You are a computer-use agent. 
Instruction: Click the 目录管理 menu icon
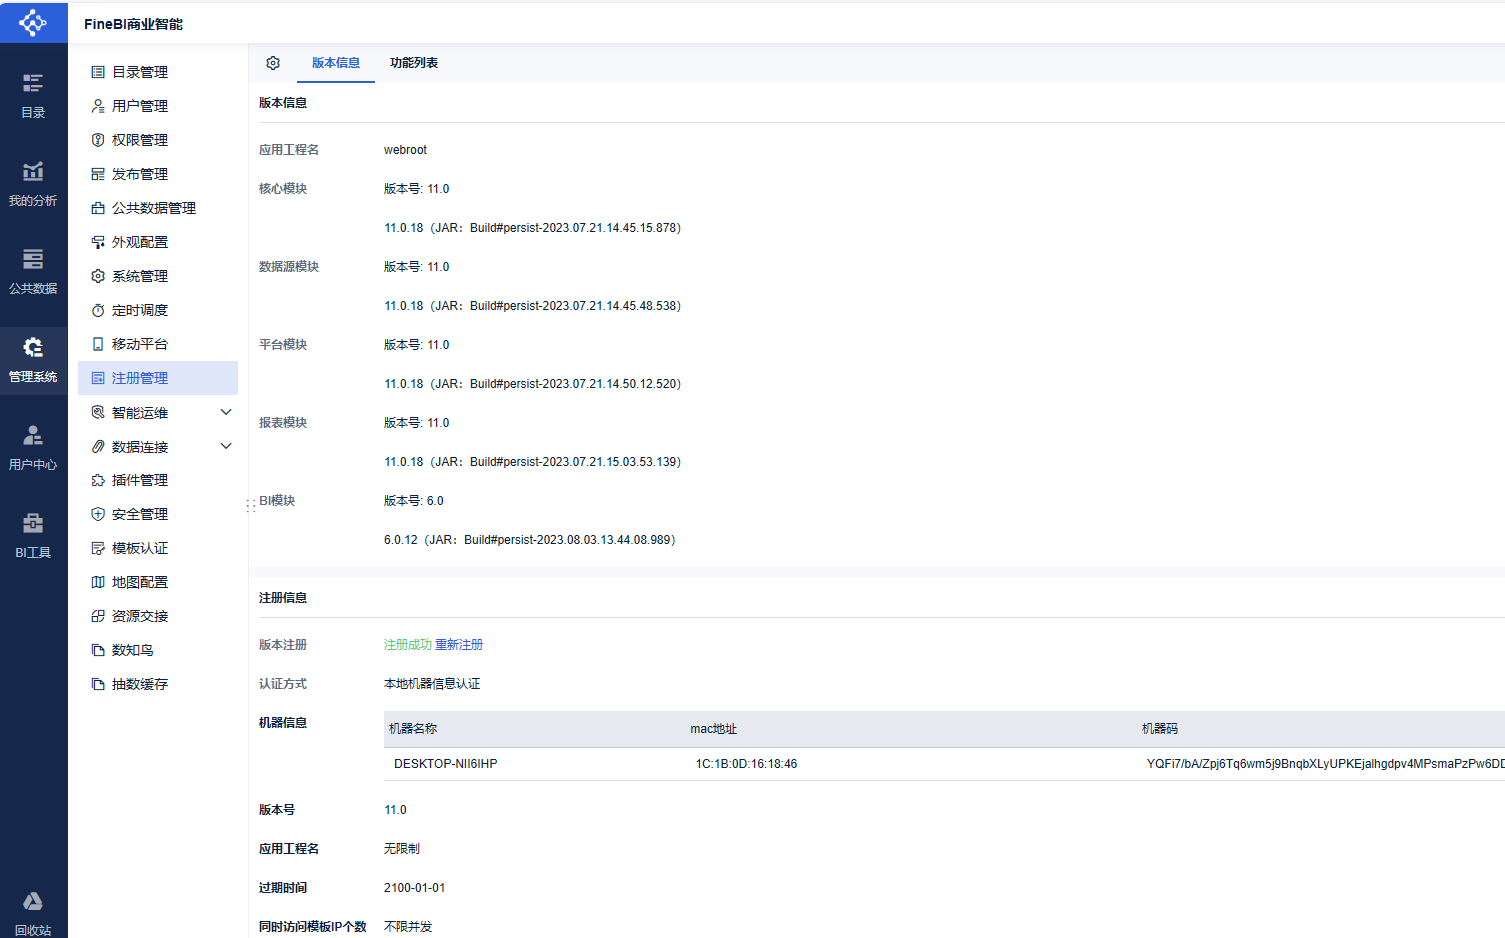pos(98,72)
